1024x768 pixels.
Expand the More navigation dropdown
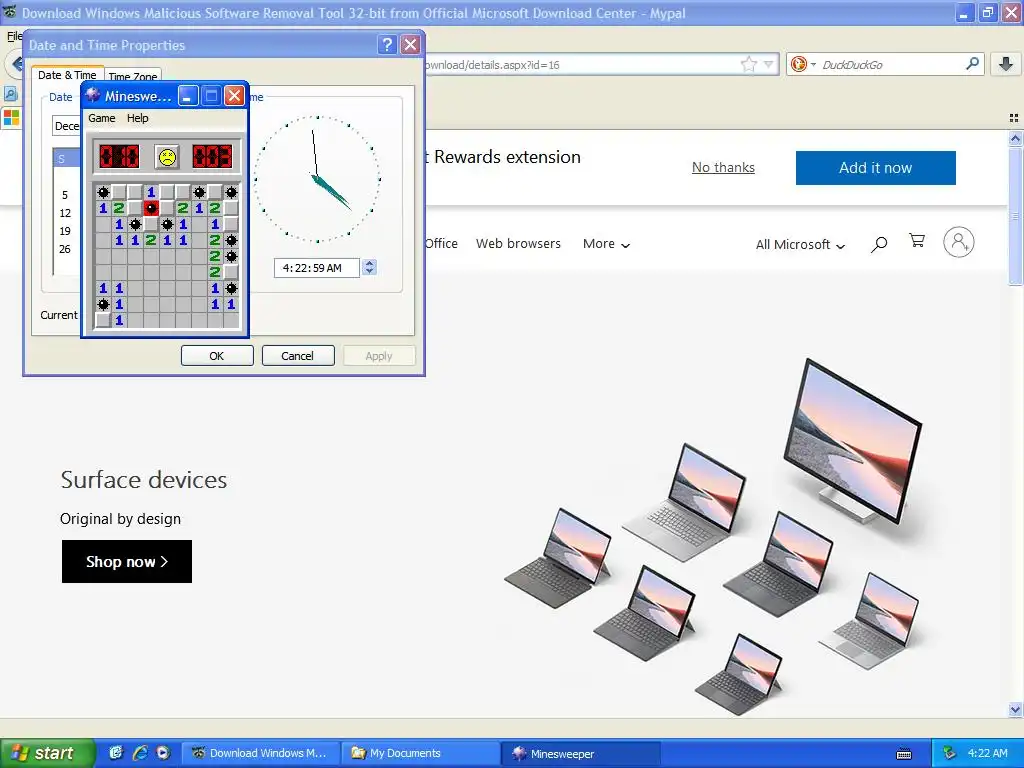pyautogui.click(x=606, y=244)
